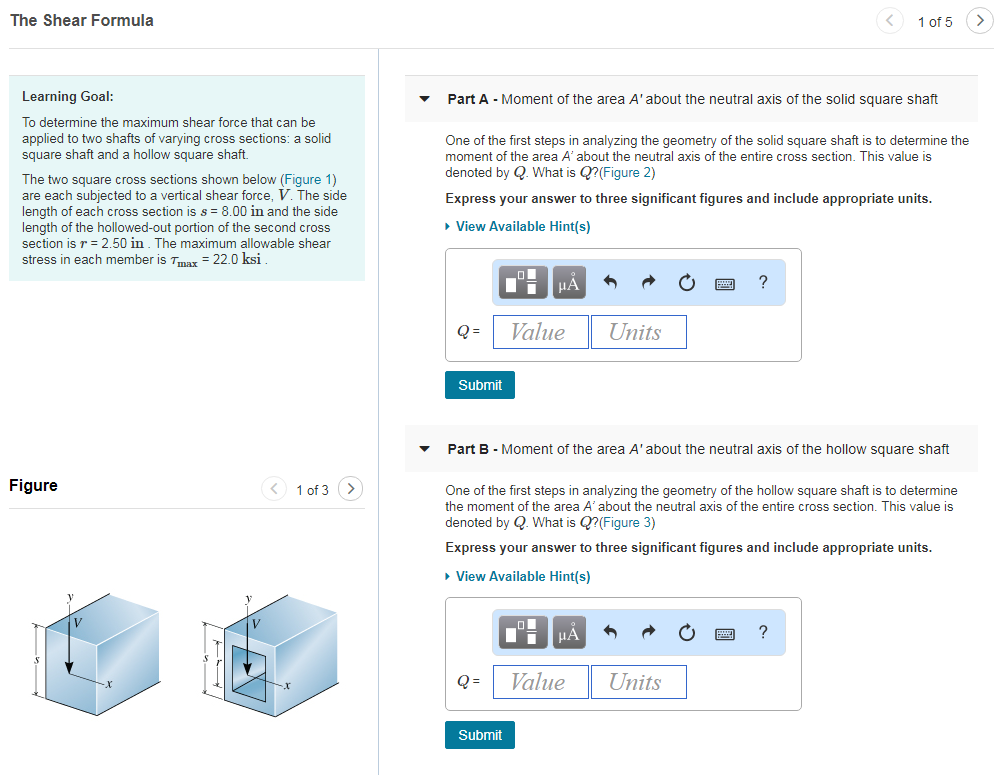Expand View Available Hint(s) under Part A

518,226
